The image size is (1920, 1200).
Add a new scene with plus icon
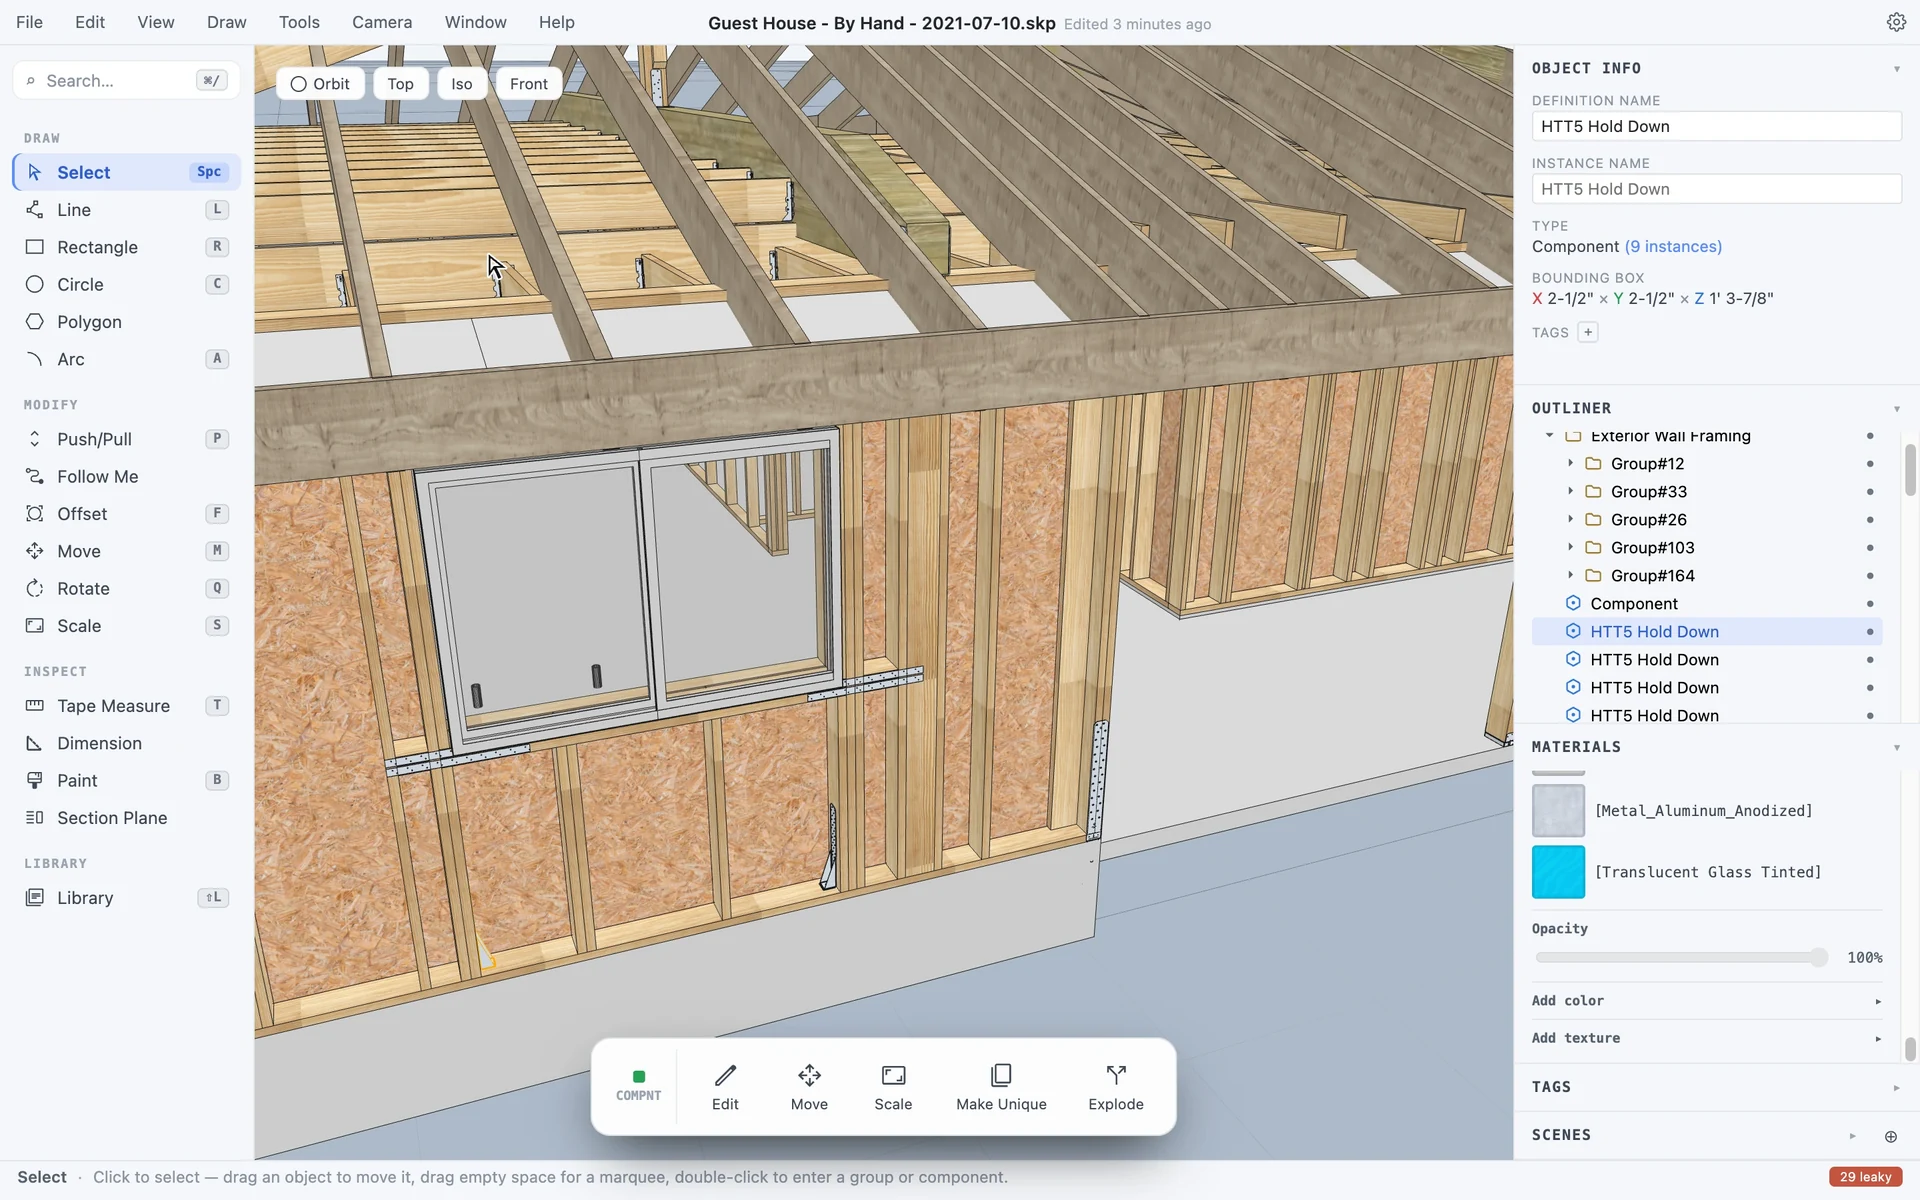1890,1136
